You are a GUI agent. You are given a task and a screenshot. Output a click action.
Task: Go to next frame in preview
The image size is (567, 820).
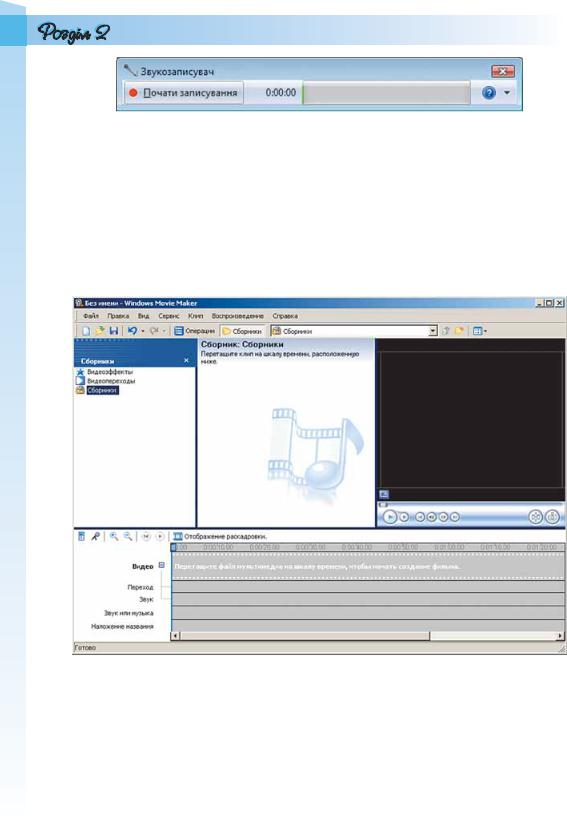tap(443, 517)
